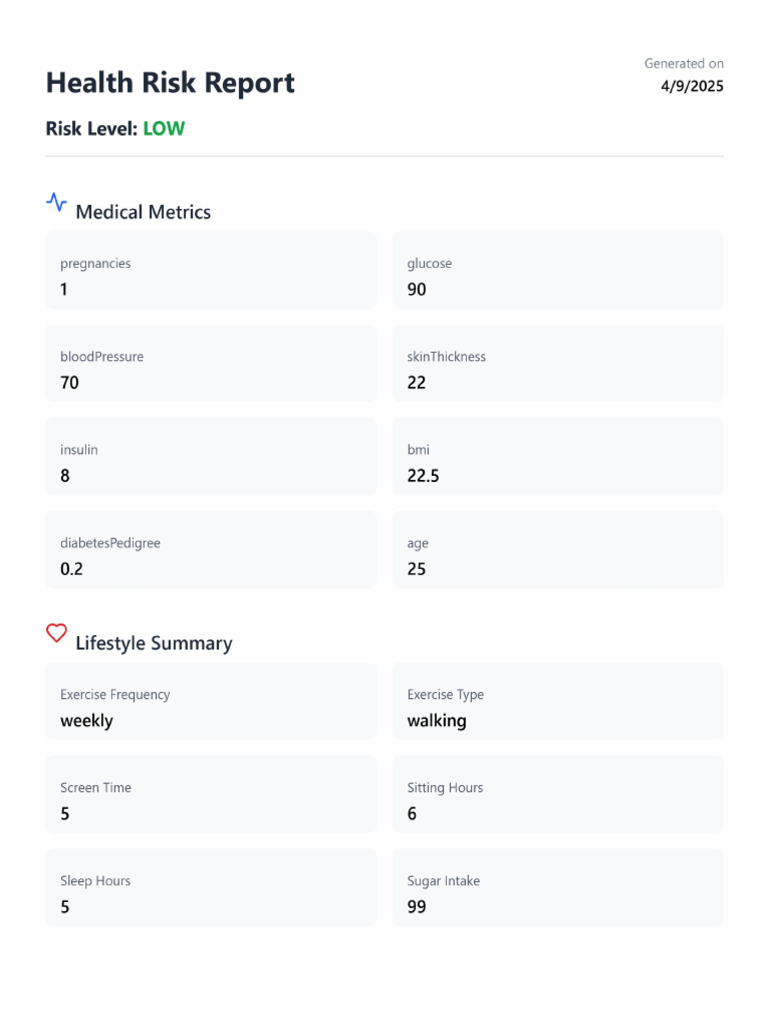Select the Sleep Hours card
Screen dimensions: 768x1024
[211, 888]
